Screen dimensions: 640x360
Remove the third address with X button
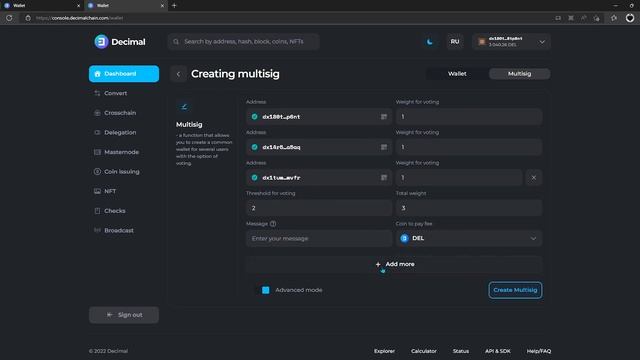533,178
